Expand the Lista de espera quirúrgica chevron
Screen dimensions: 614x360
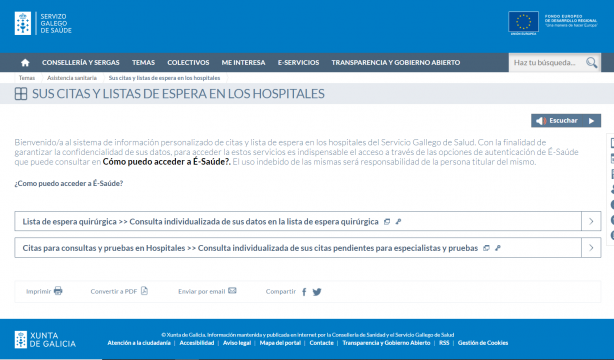[x=591, y=221]
